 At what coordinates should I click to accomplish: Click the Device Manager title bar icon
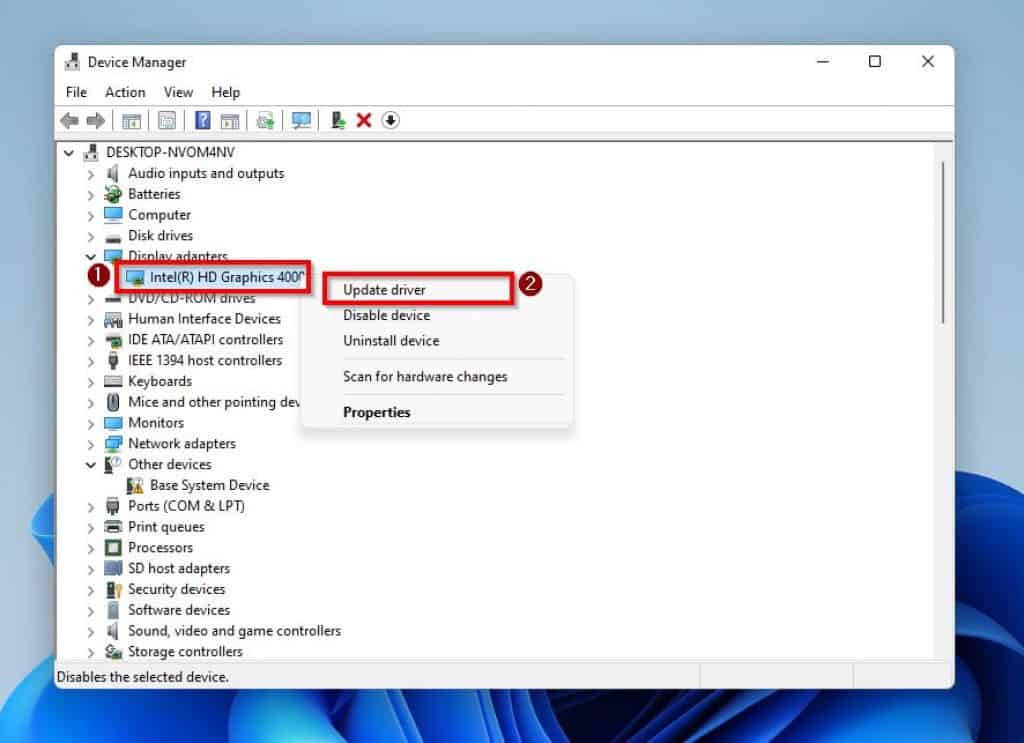72,61
